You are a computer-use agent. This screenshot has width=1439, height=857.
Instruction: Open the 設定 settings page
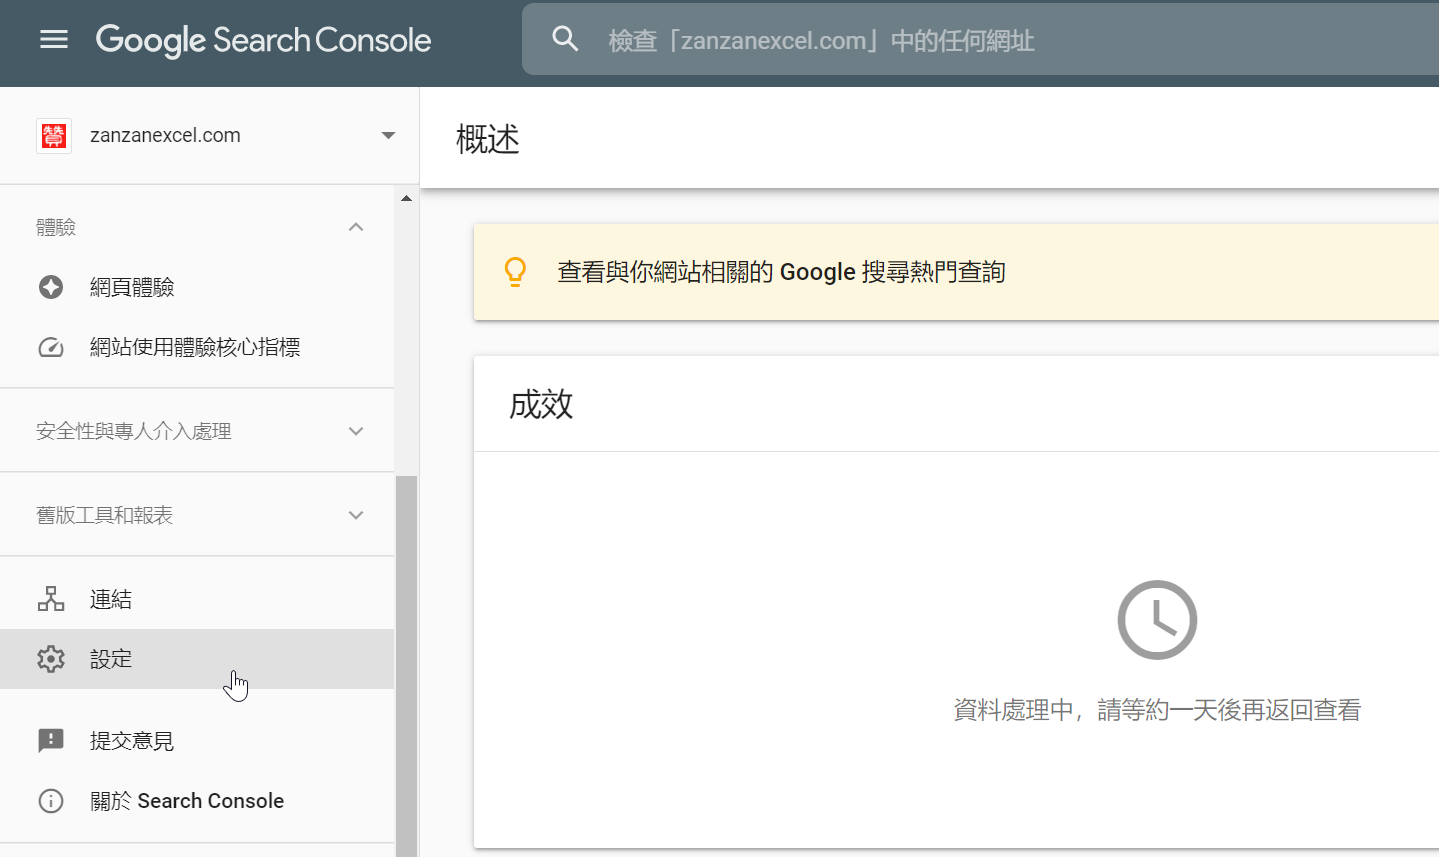[197, 659]
